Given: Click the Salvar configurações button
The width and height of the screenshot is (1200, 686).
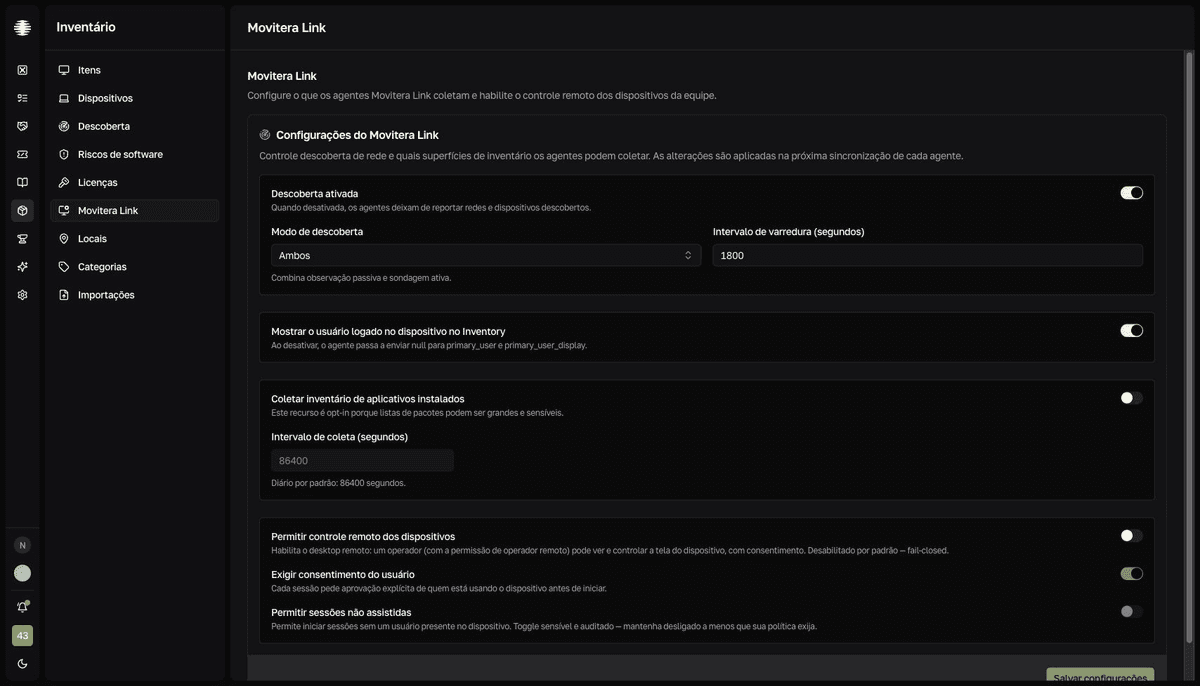Looking at the screenshot, I should (x=1100, y=677).
